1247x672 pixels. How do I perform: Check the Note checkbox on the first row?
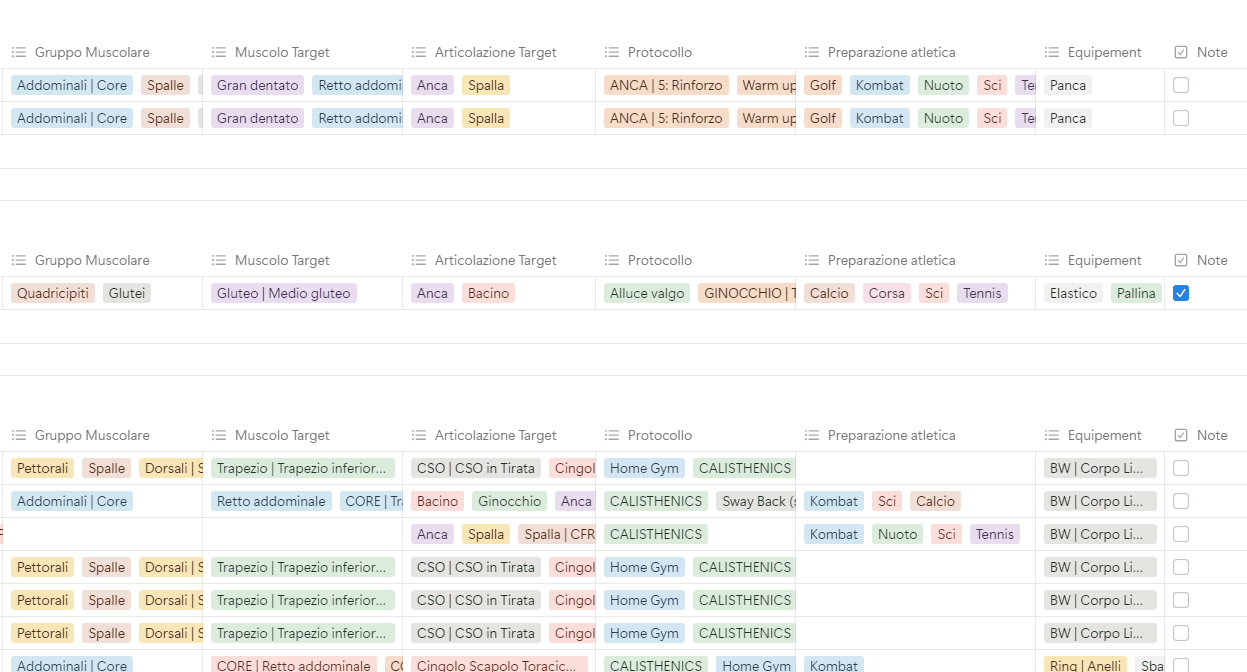(x=1181, y=85)
